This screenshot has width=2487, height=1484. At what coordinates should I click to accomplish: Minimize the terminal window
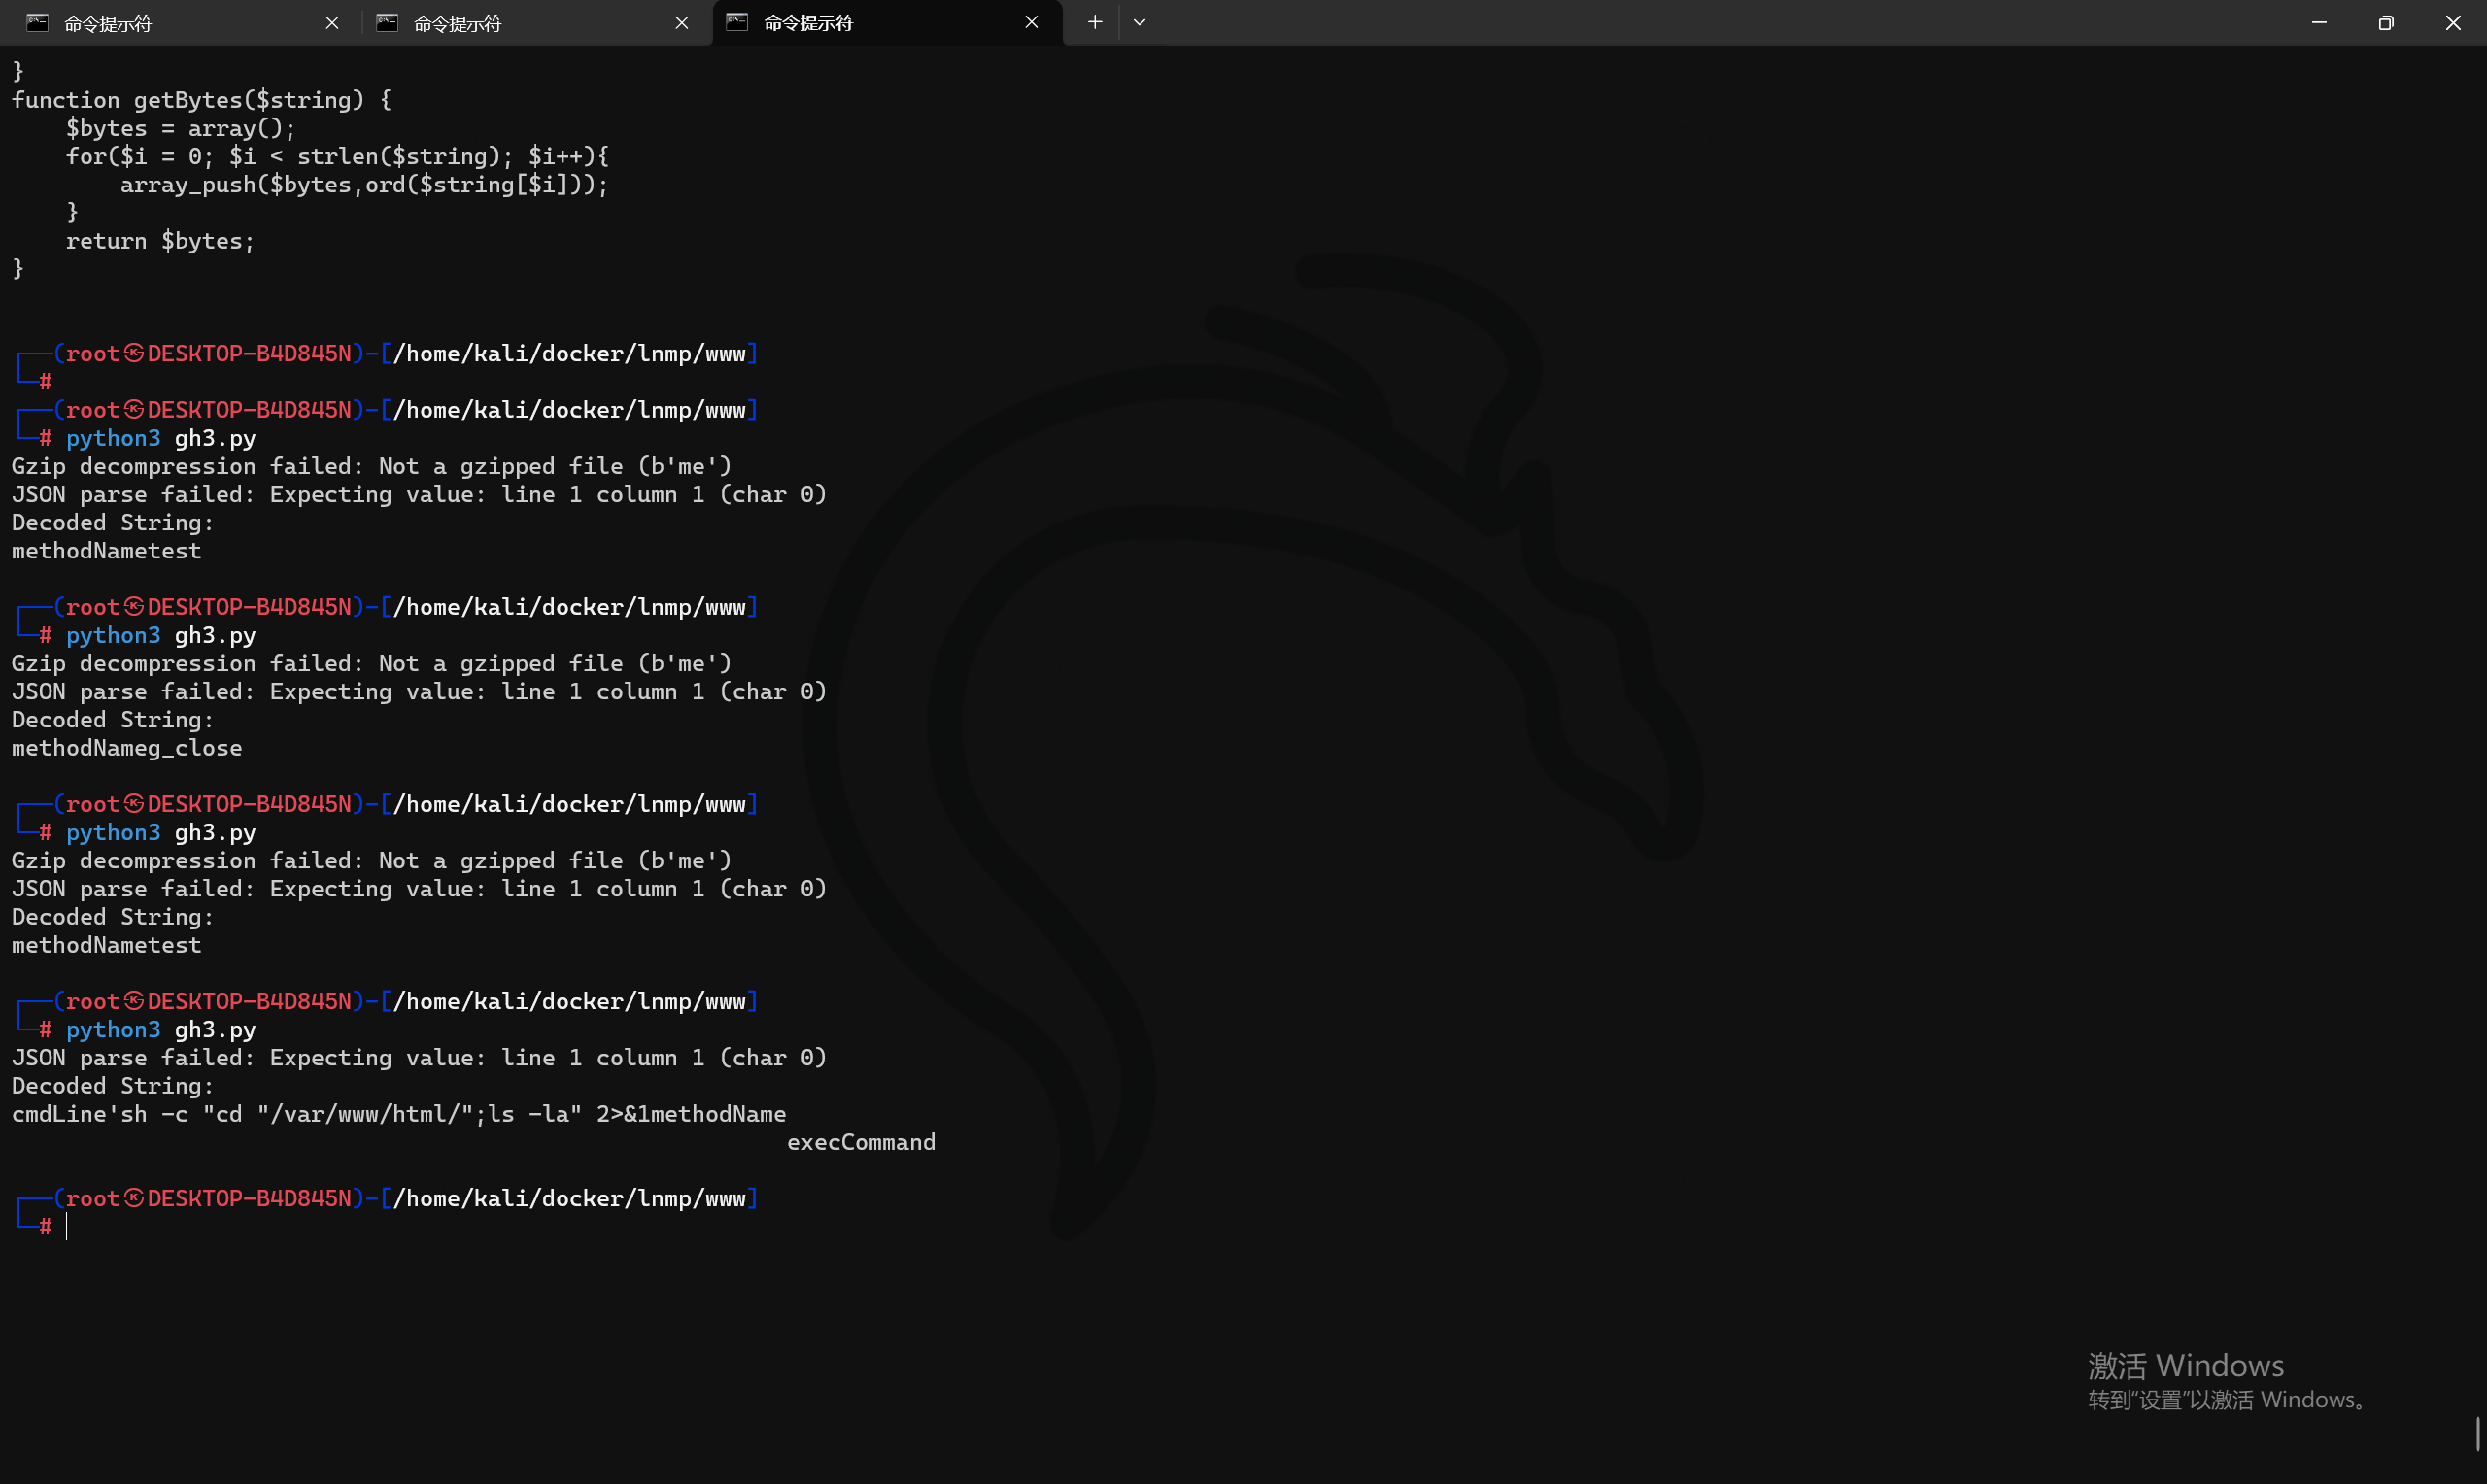(x=2319, y=22)
